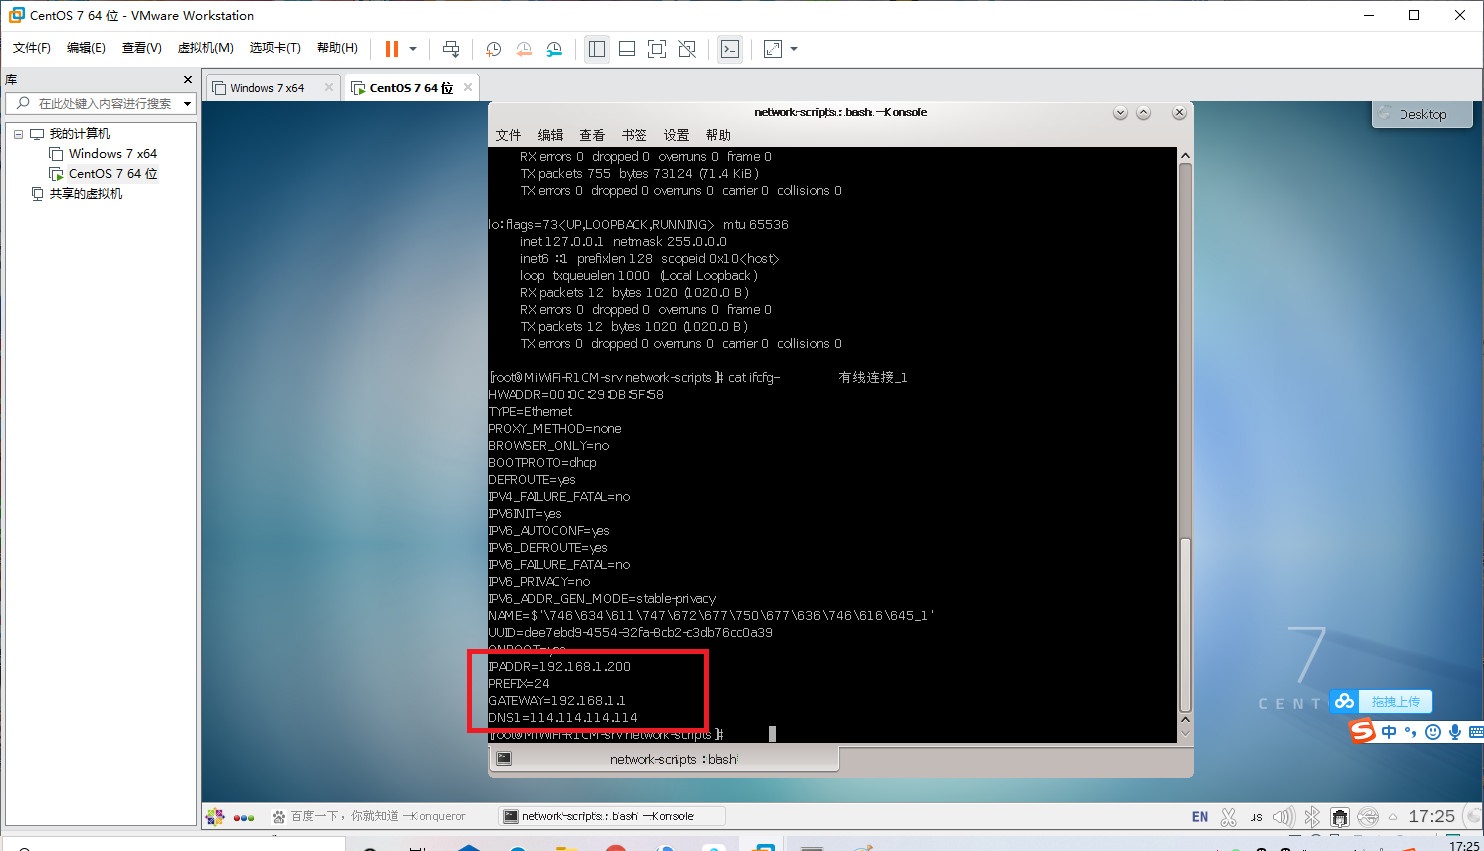Toggle the thumbnail bar view button

pos(627,49)
